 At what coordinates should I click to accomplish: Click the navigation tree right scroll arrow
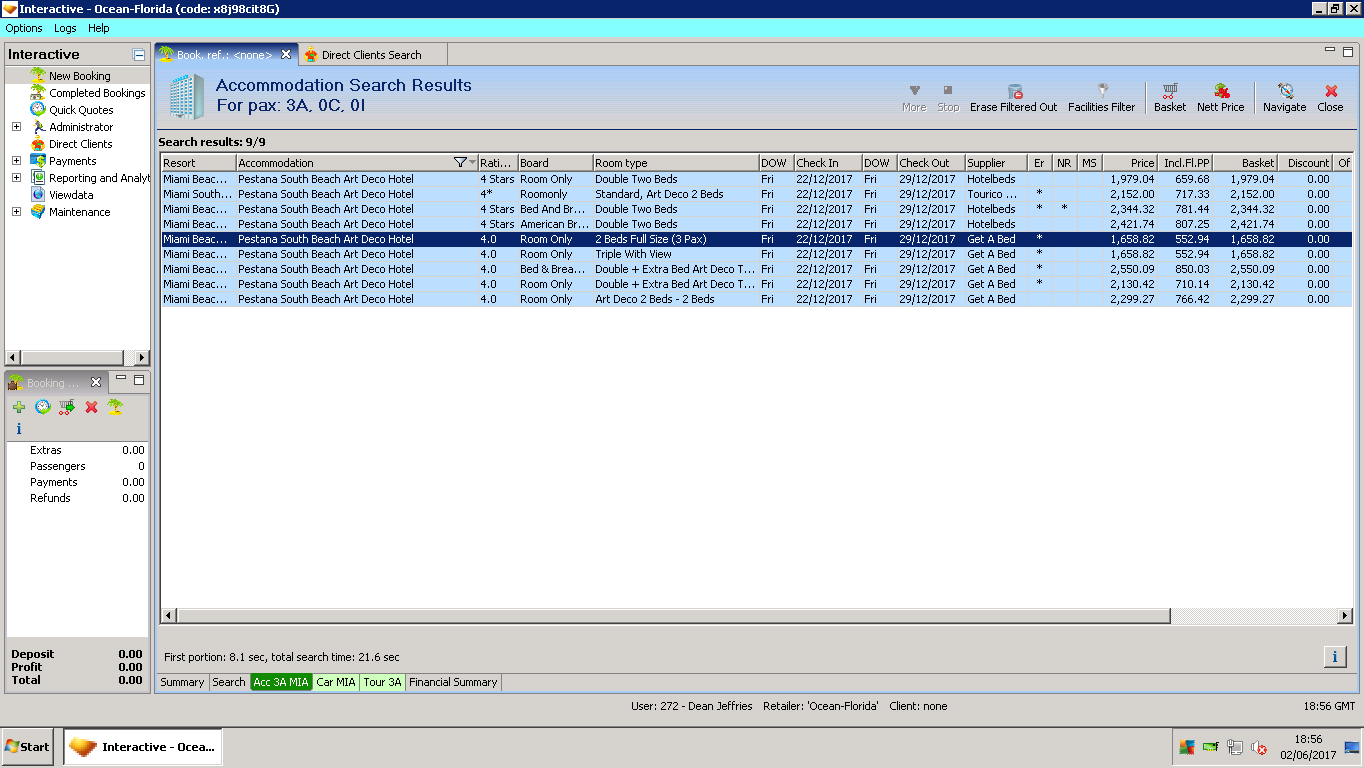point(142,358)
